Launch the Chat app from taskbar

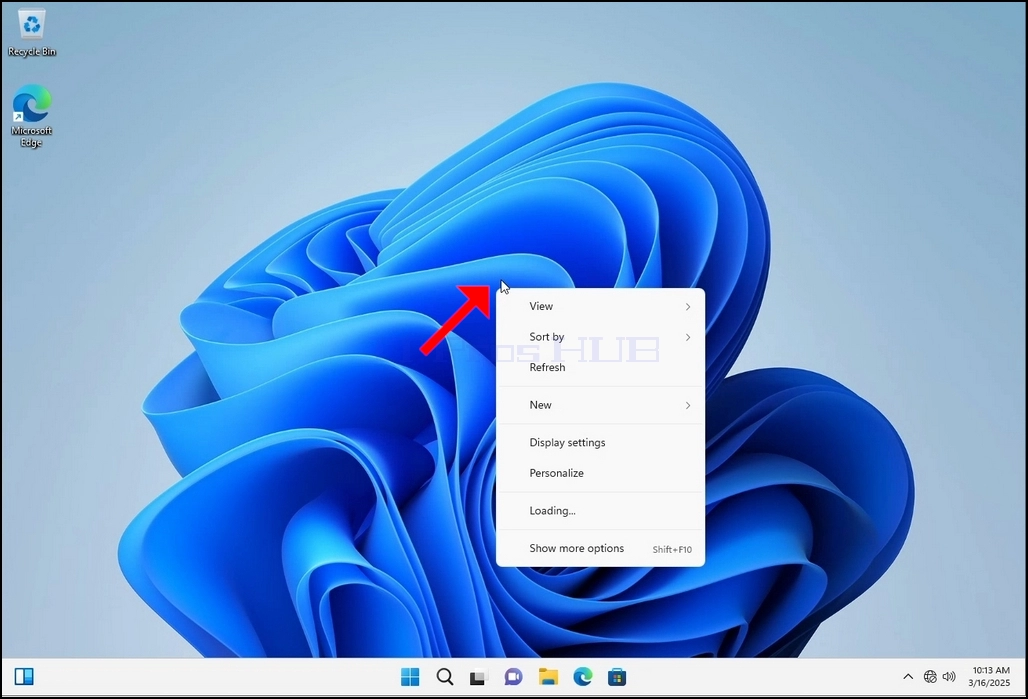pyautogui.click(x=513, y=677)
